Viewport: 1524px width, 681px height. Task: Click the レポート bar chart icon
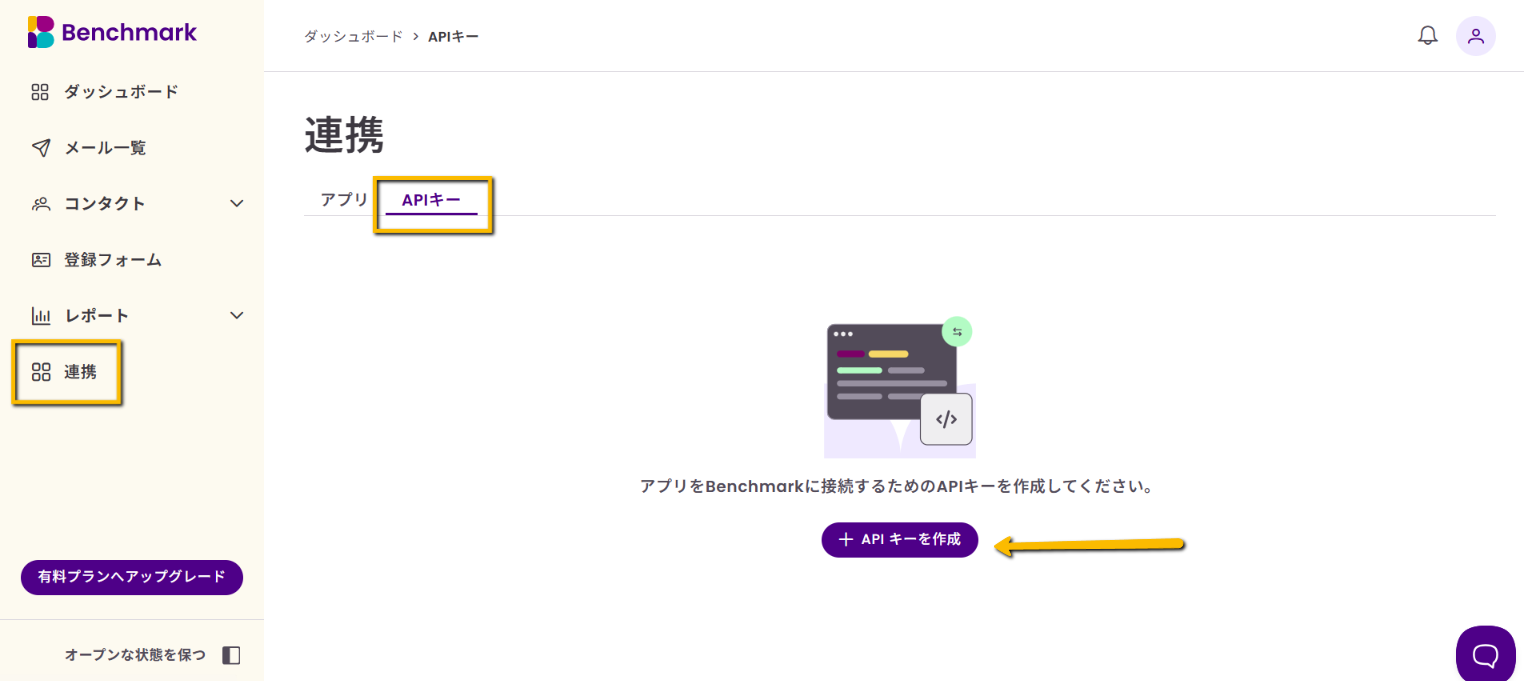coord(40,316)
